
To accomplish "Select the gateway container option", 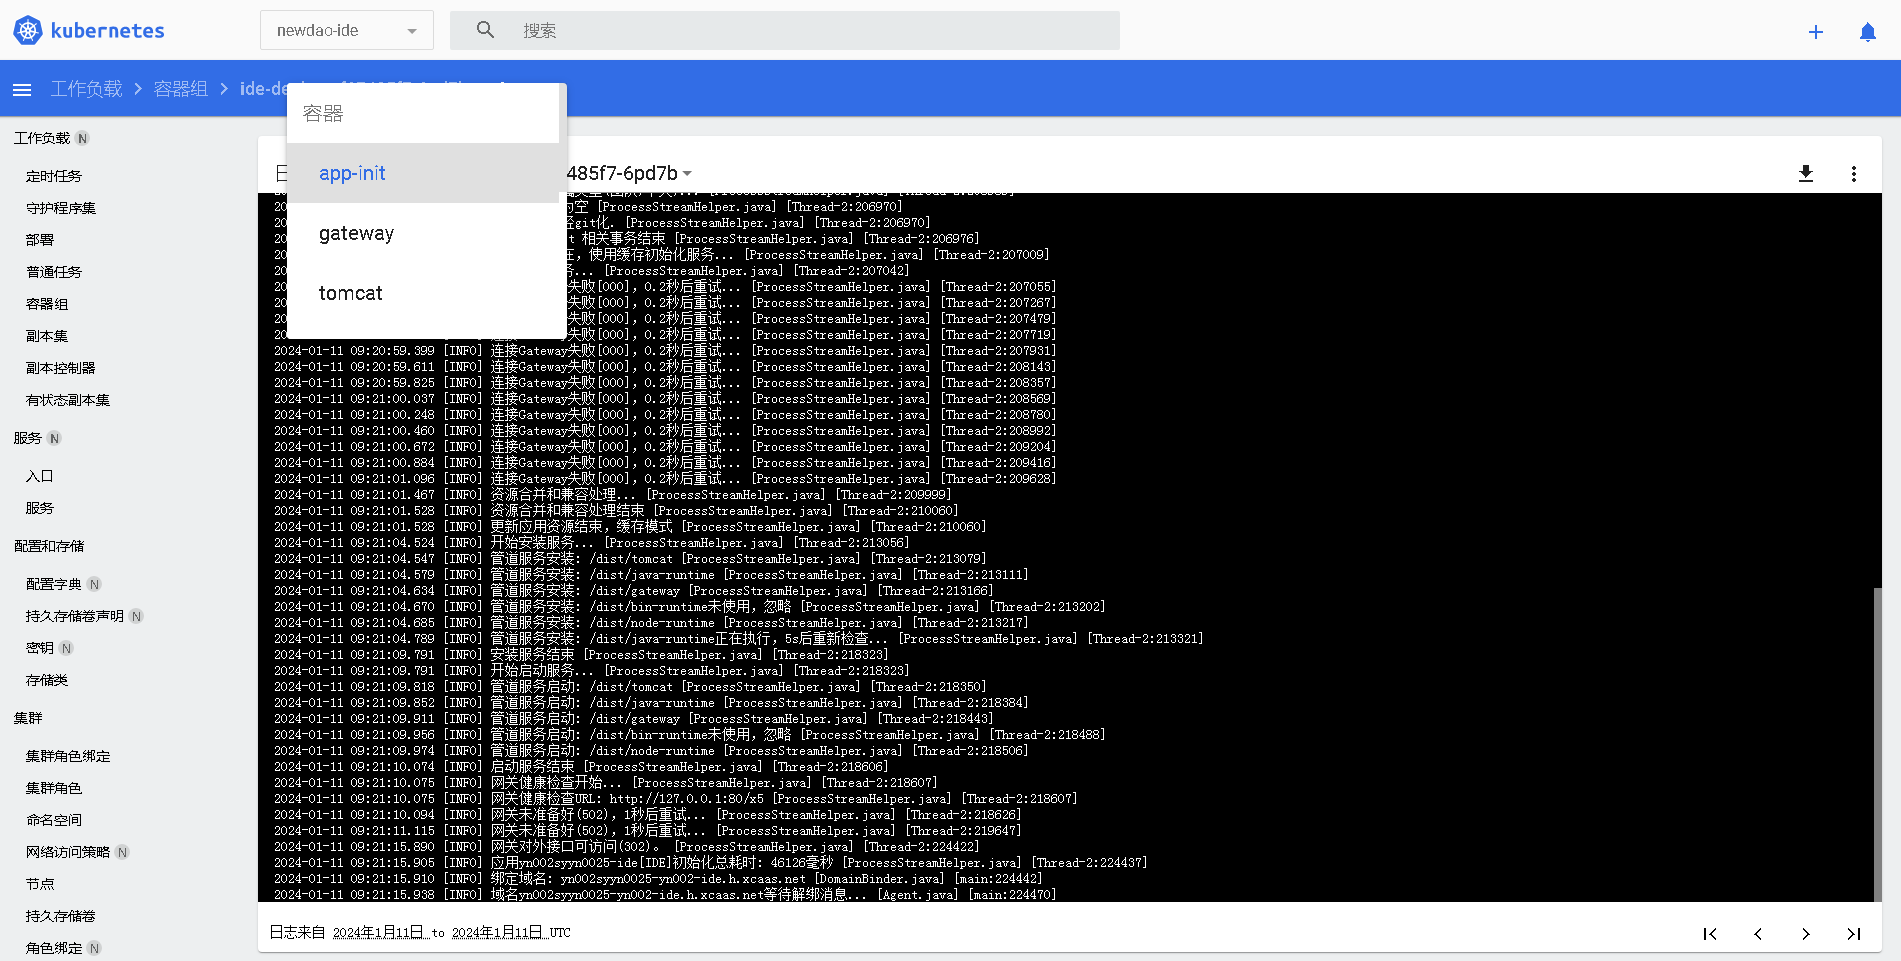I will pyautogui.click(x=423, y=233).
